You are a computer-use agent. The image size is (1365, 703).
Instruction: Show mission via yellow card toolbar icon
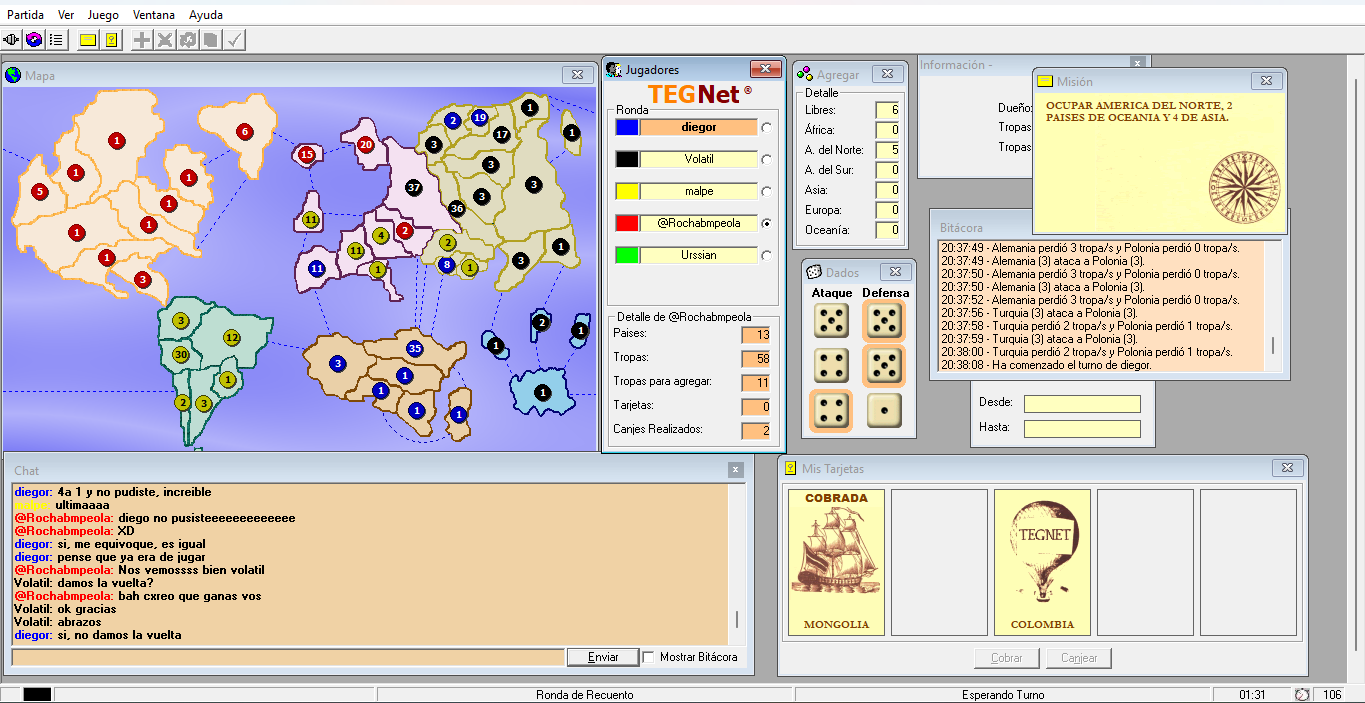tap(88, 40)
